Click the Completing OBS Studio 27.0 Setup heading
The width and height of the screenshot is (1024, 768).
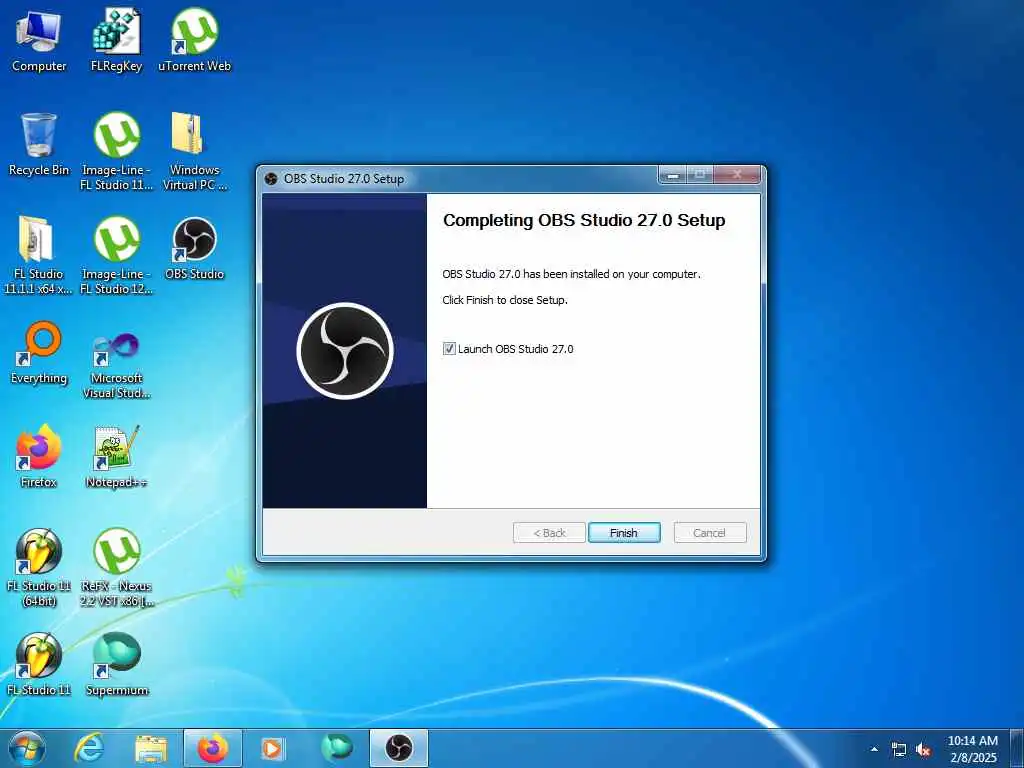pos(584,220)
